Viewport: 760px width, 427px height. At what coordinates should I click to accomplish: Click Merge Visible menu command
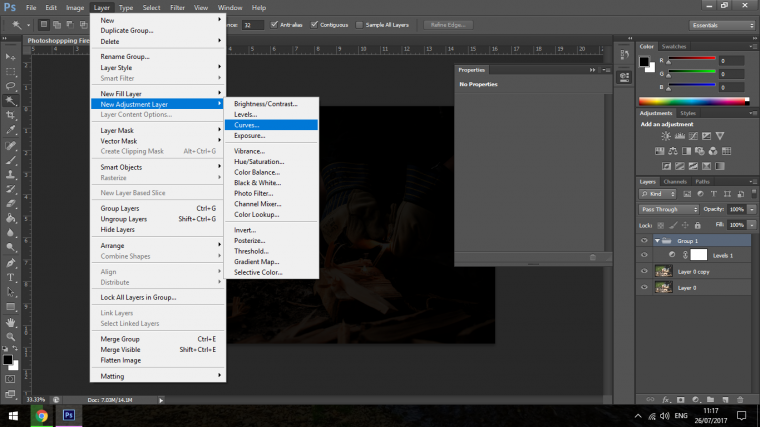(158, 349)
